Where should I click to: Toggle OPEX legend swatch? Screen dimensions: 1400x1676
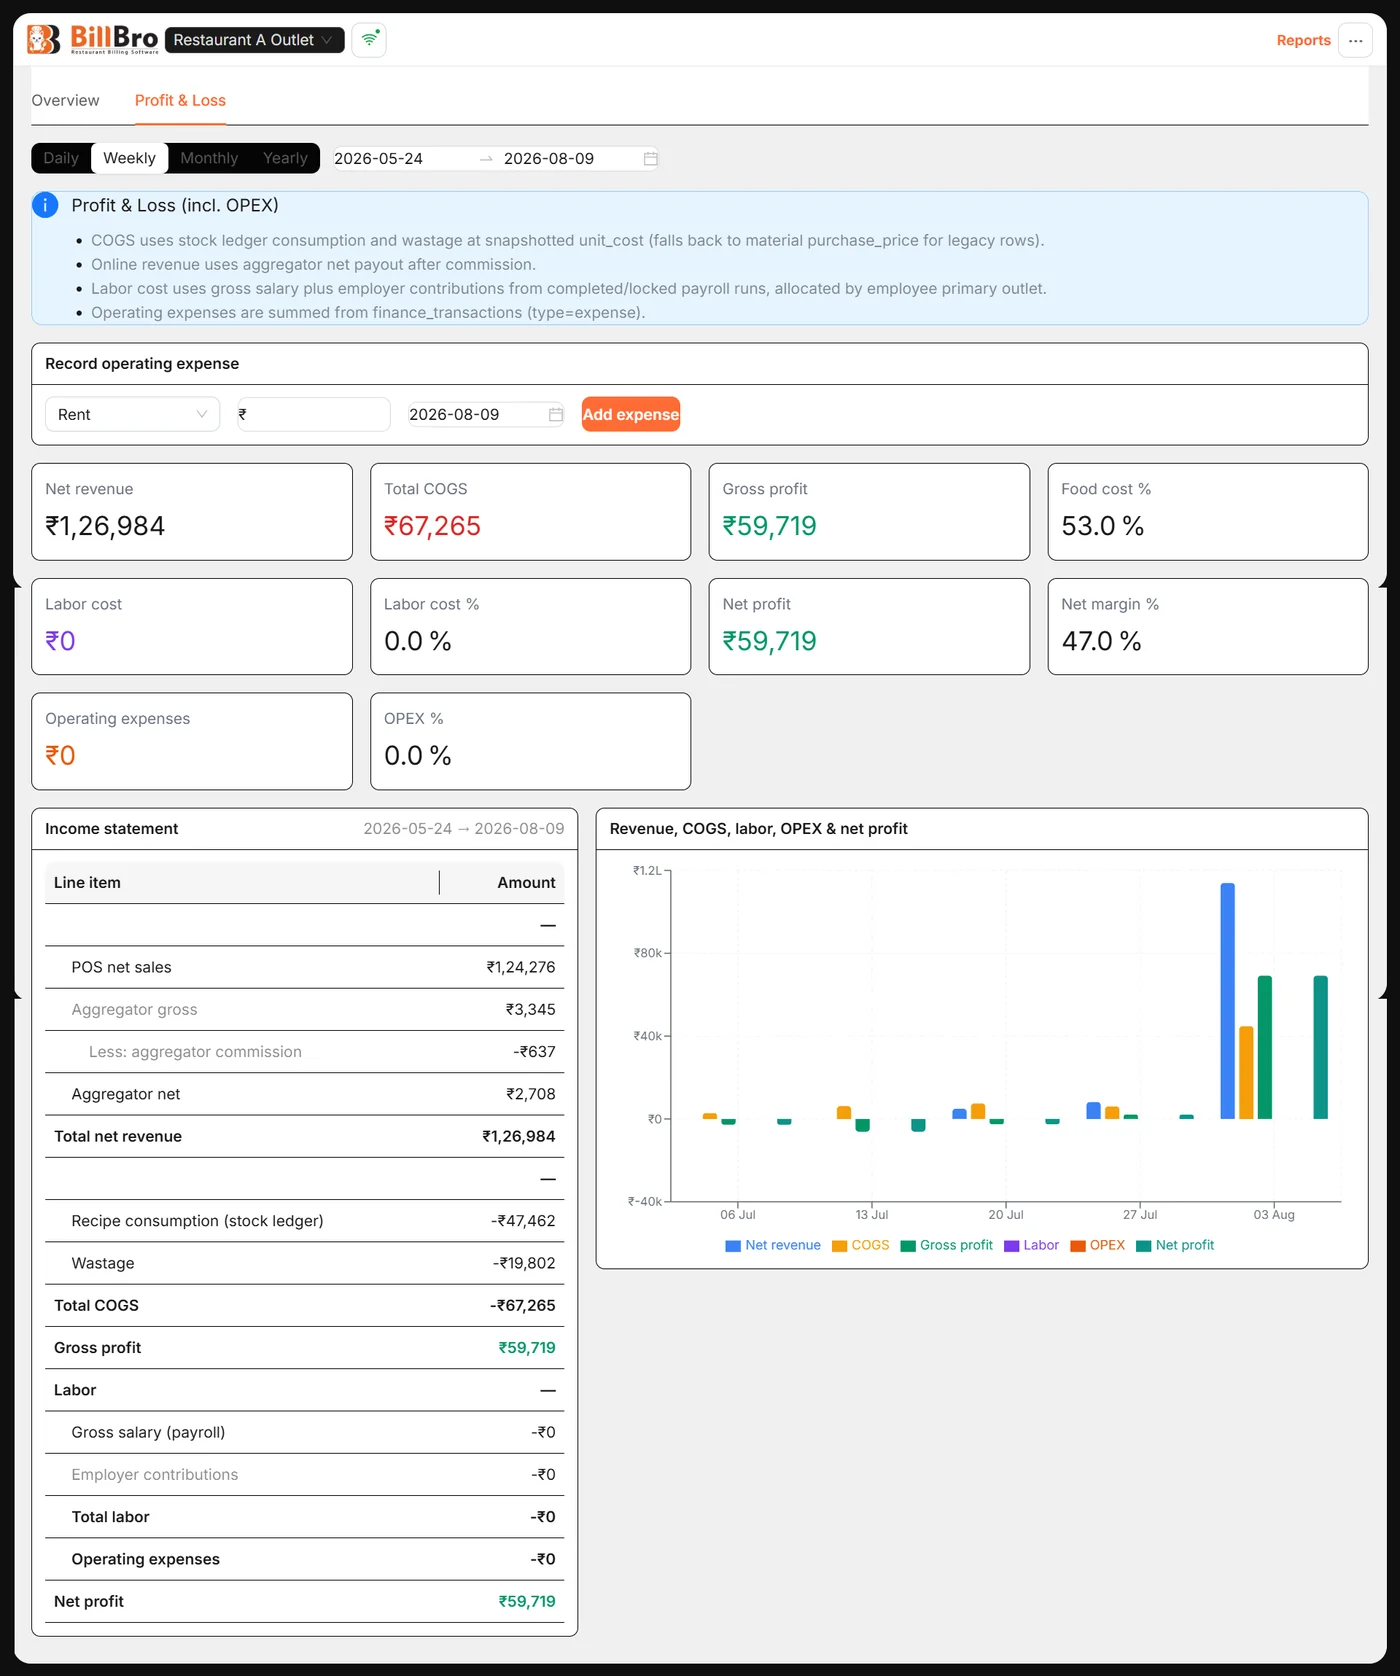[1078, 1246]
